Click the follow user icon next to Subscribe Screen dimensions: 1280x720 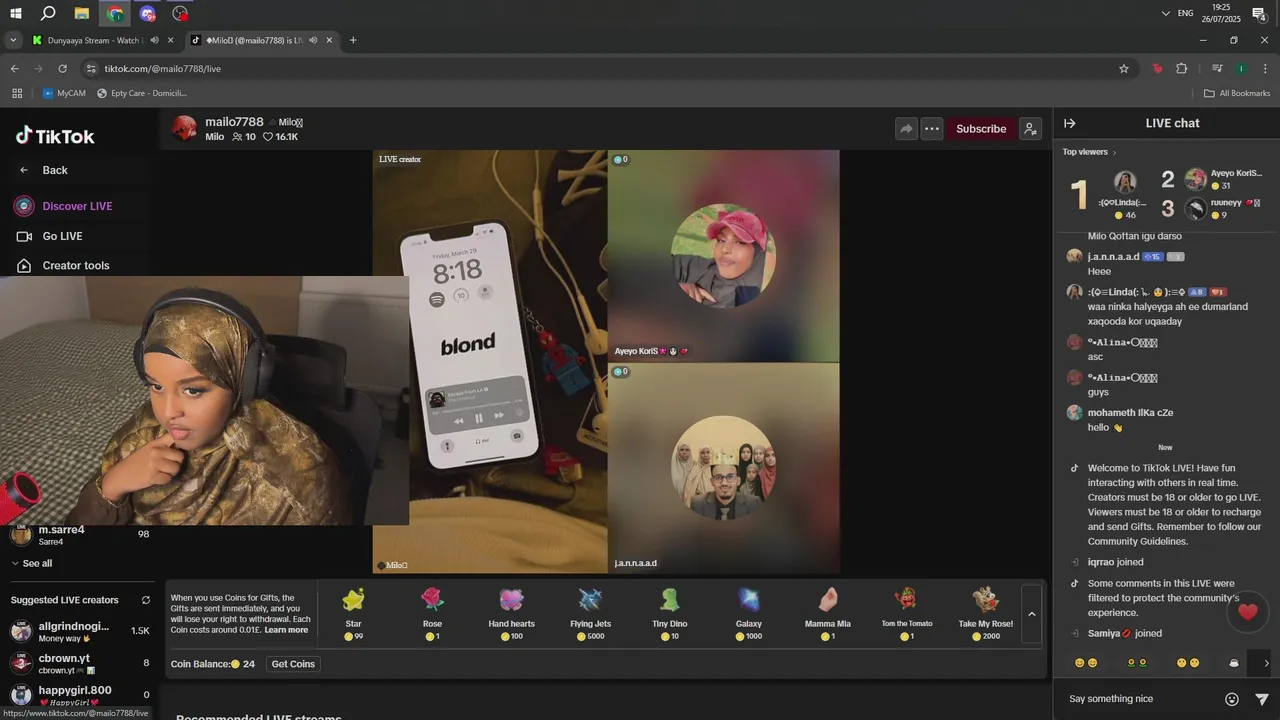1030,129
